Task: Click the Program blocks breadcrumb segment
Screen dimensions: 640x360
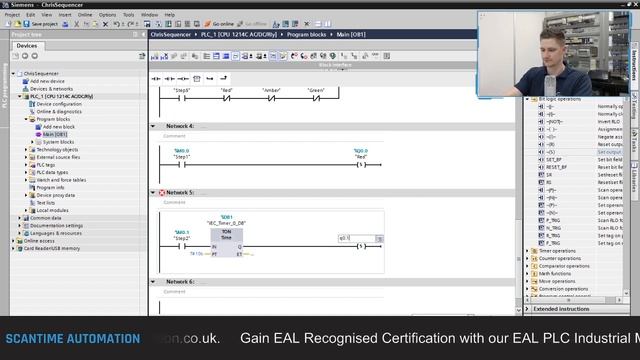Action: click(307, 35)
